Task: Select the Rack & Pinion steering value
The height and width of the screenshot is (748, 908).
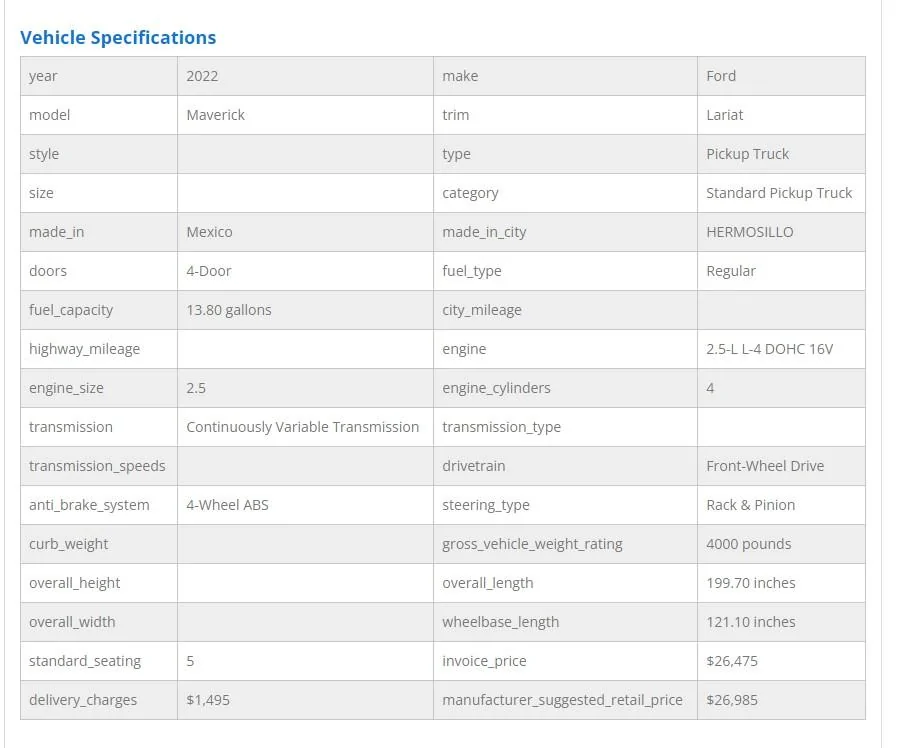Action: coord(750,505)
